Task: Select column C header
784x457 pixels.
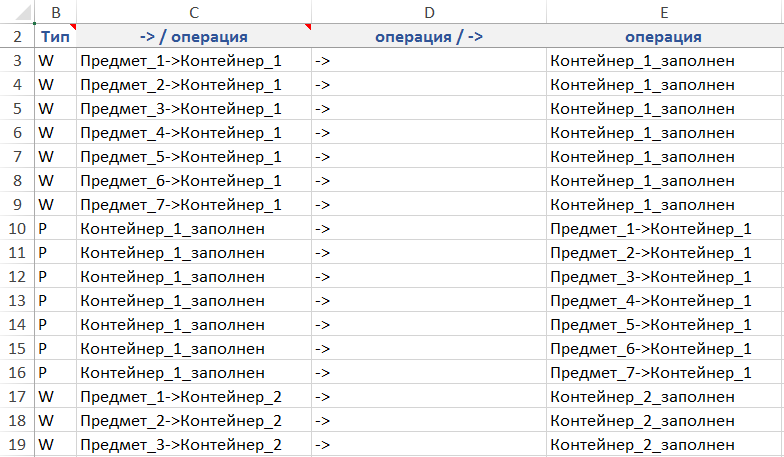Action: [193, 12]
